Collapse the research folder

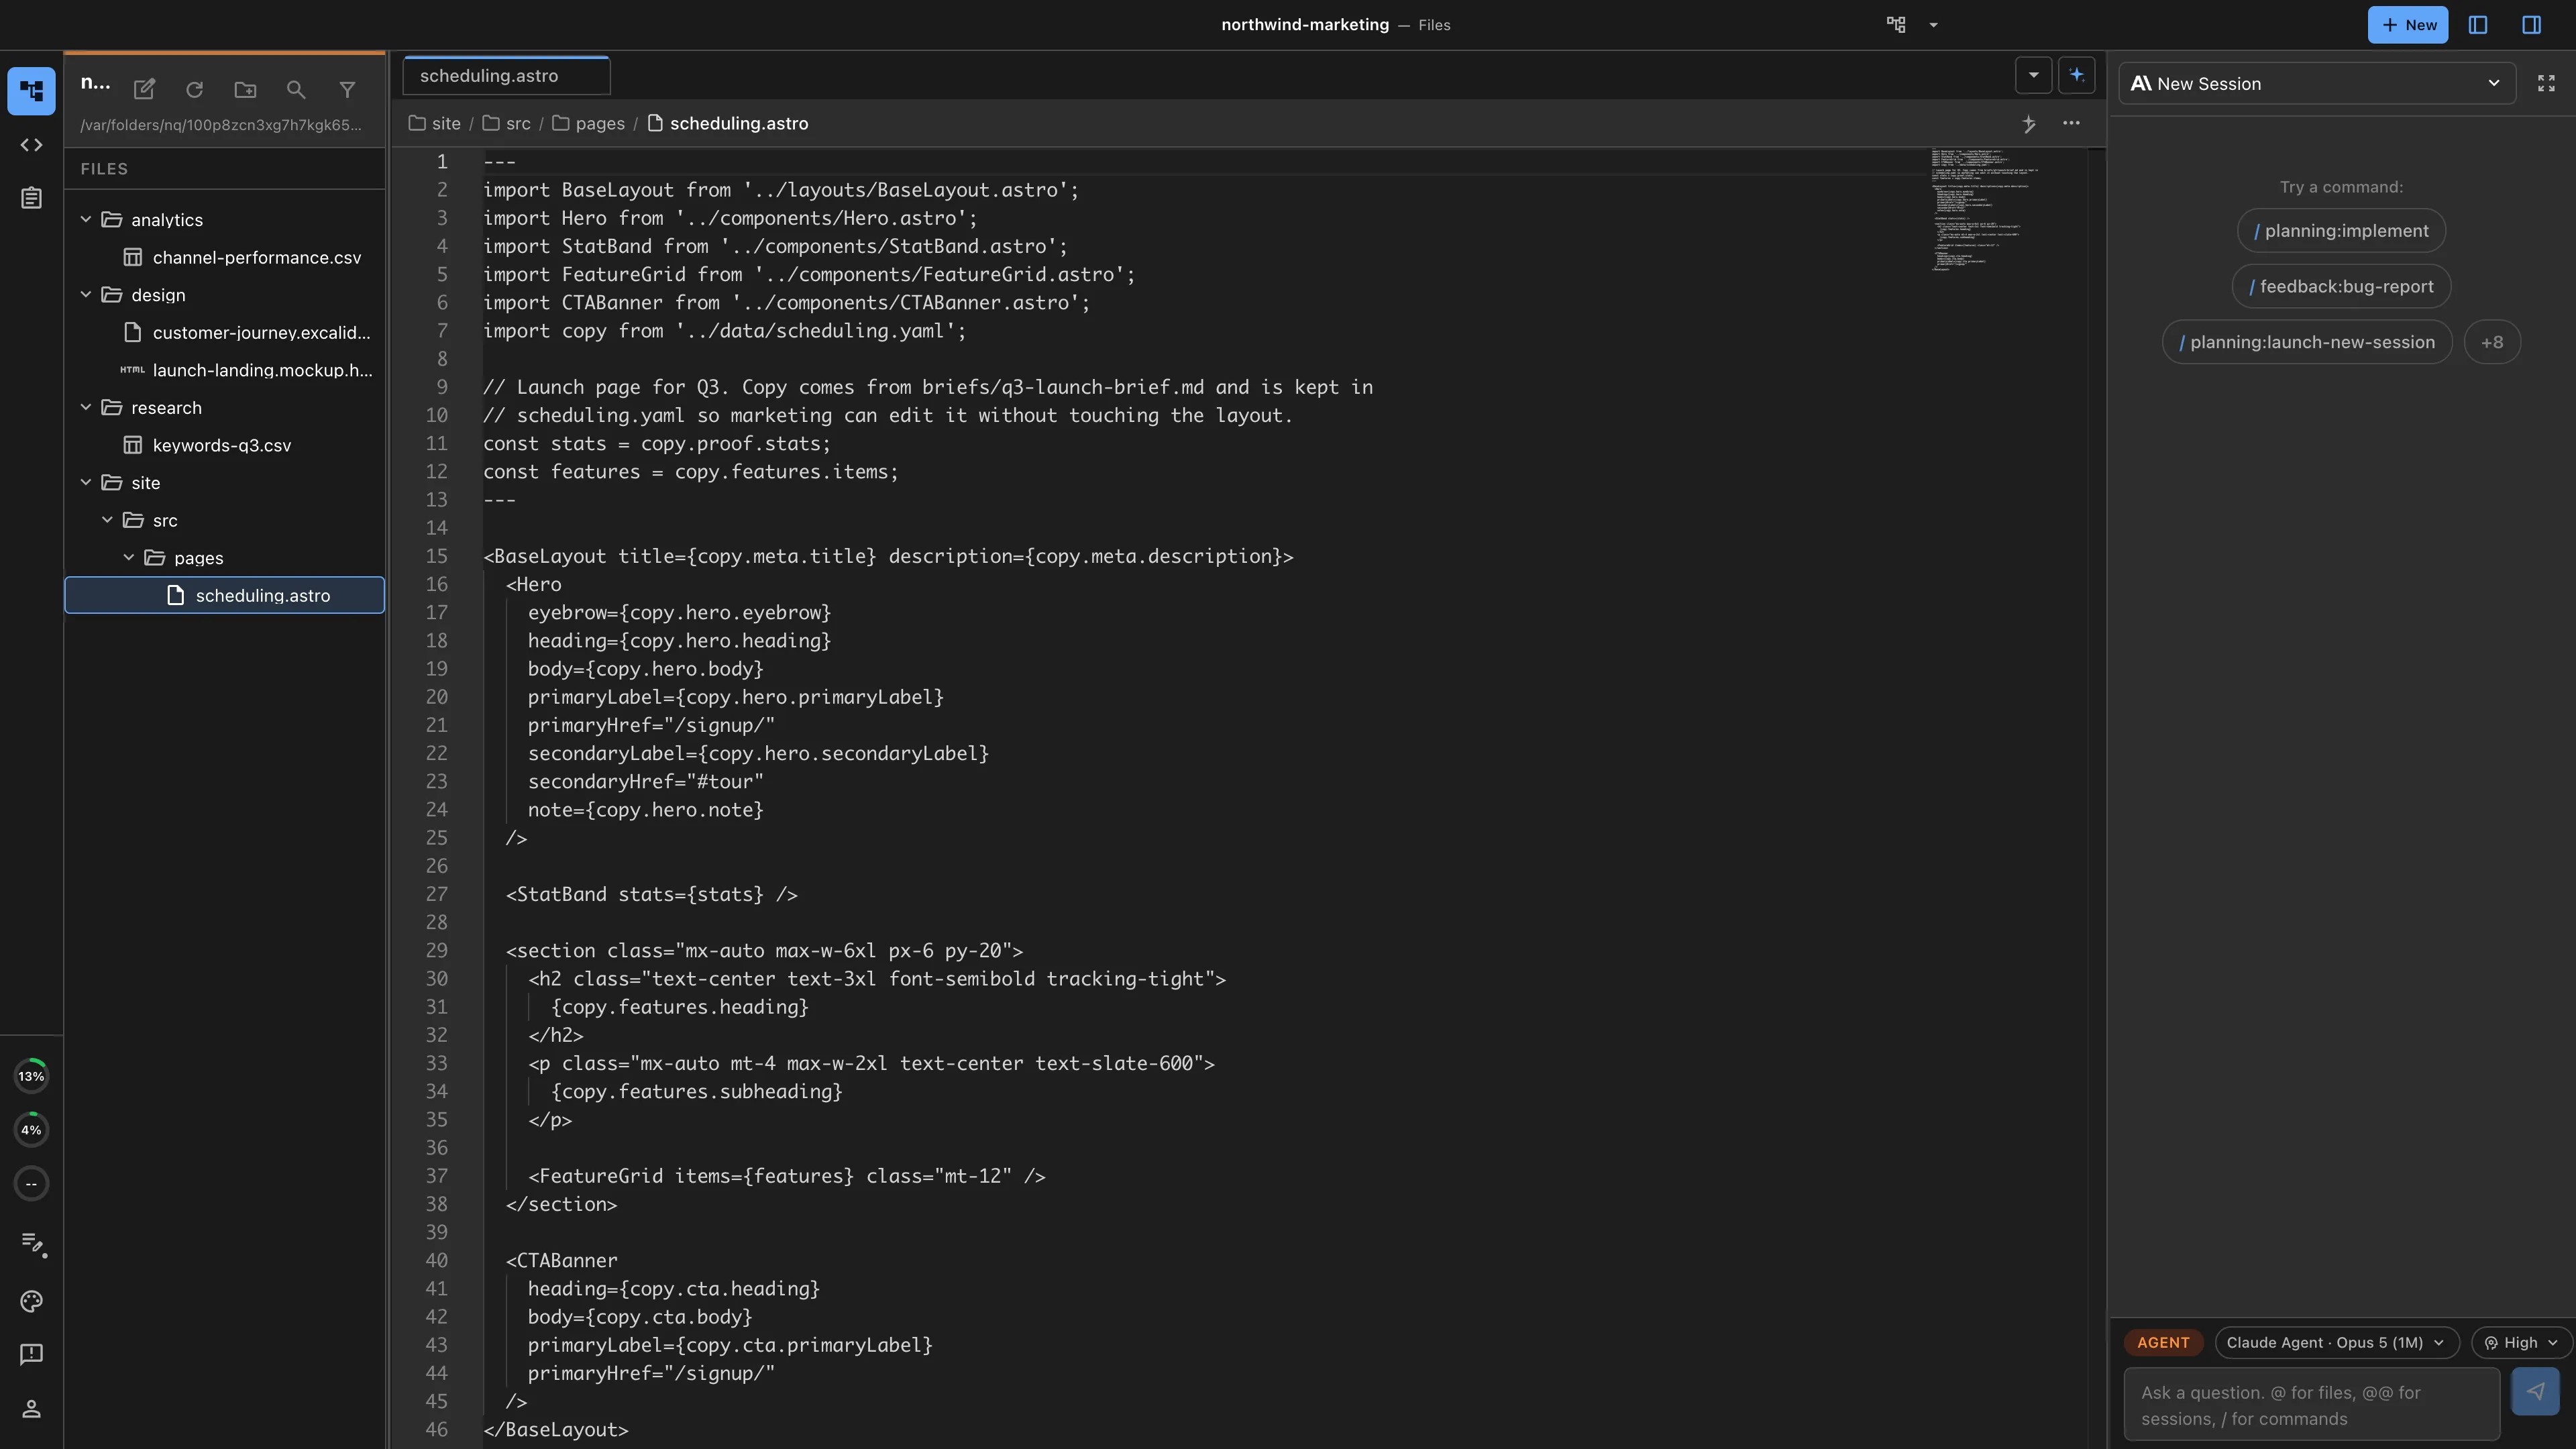click(86, 407)
